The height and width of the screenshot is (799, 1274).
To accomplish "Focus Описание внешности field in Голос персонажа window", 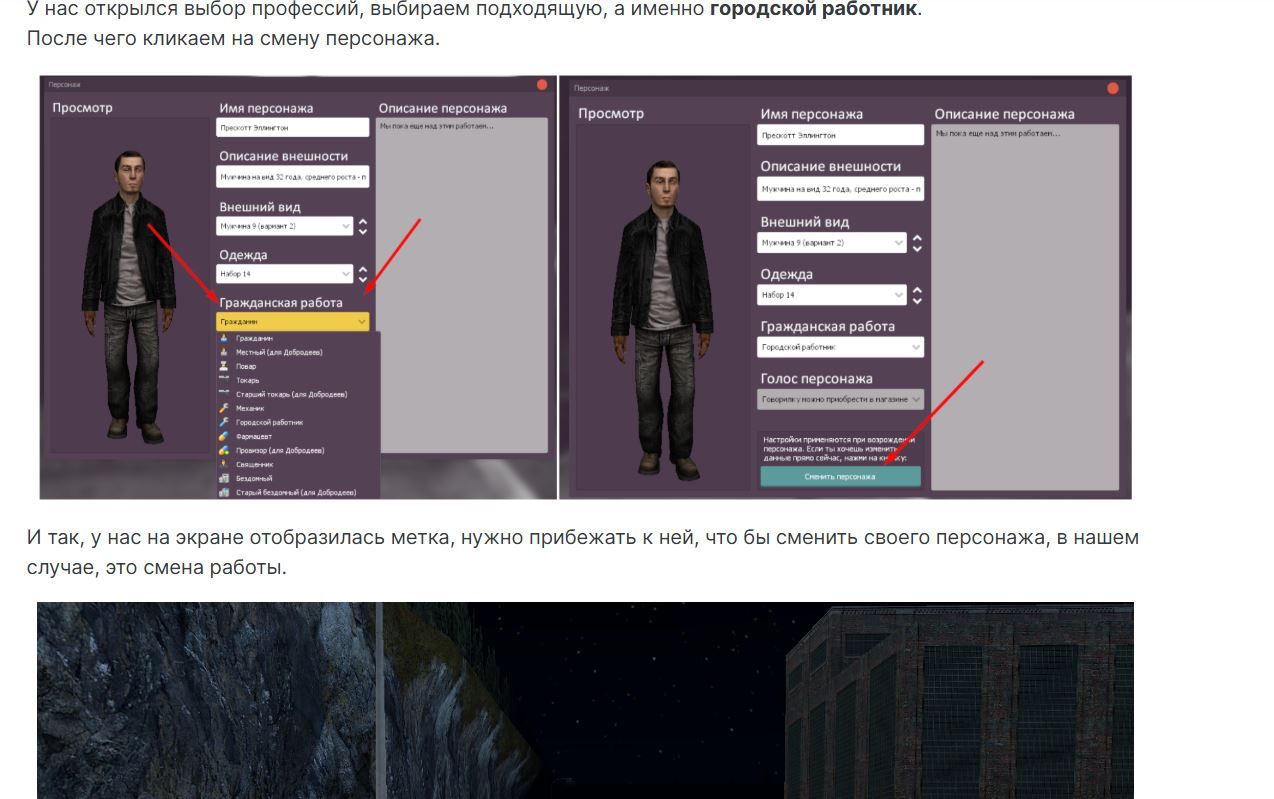I will coord(840,188).
